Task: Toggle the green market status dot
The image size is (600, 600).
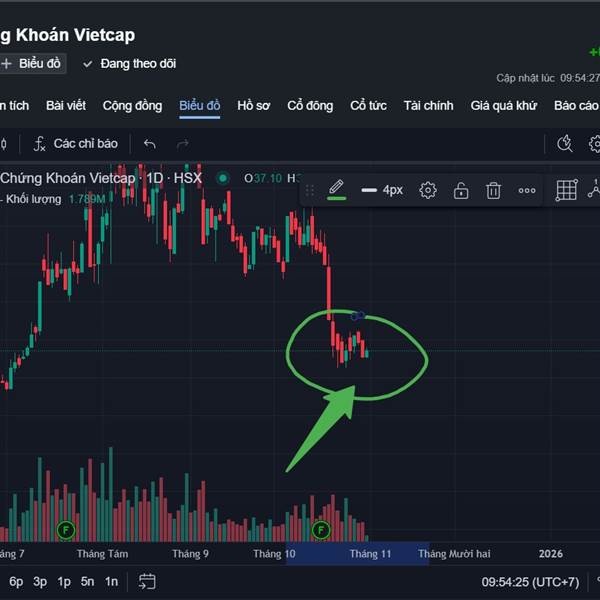Action: pos(223,178)
